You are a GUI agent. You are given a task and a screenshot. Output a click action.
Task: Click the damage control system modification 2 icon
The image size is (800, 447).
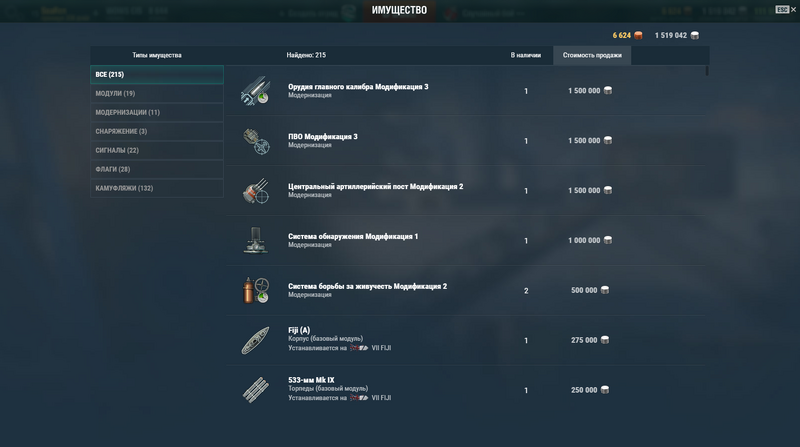(256, 290)
